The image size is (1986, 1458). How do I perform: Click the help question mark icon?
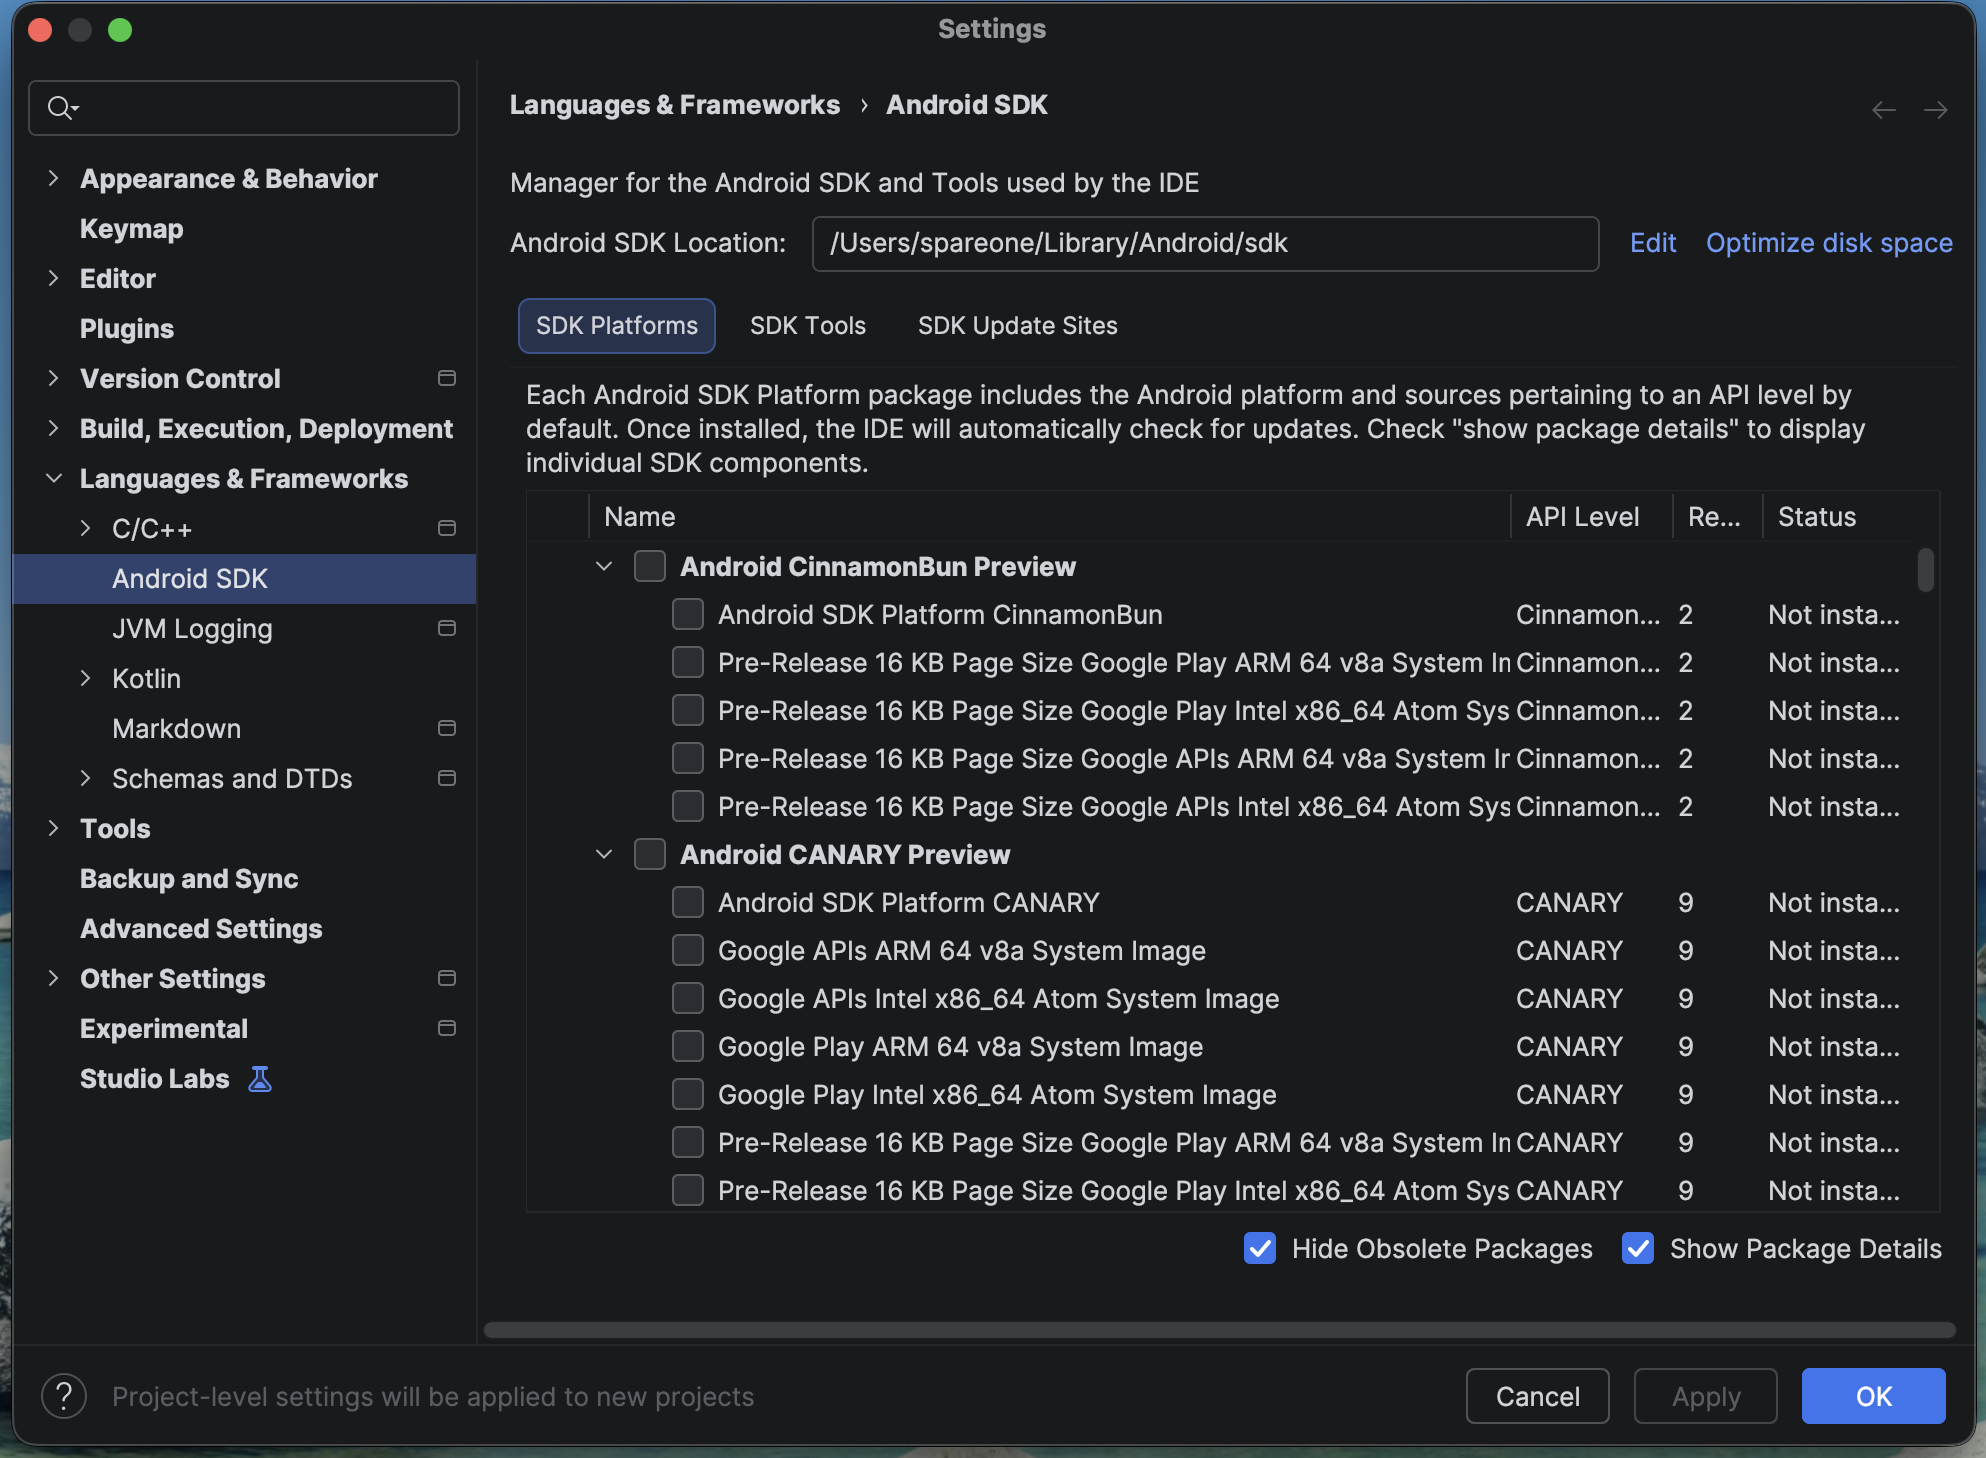click(x=64, y=1396)
